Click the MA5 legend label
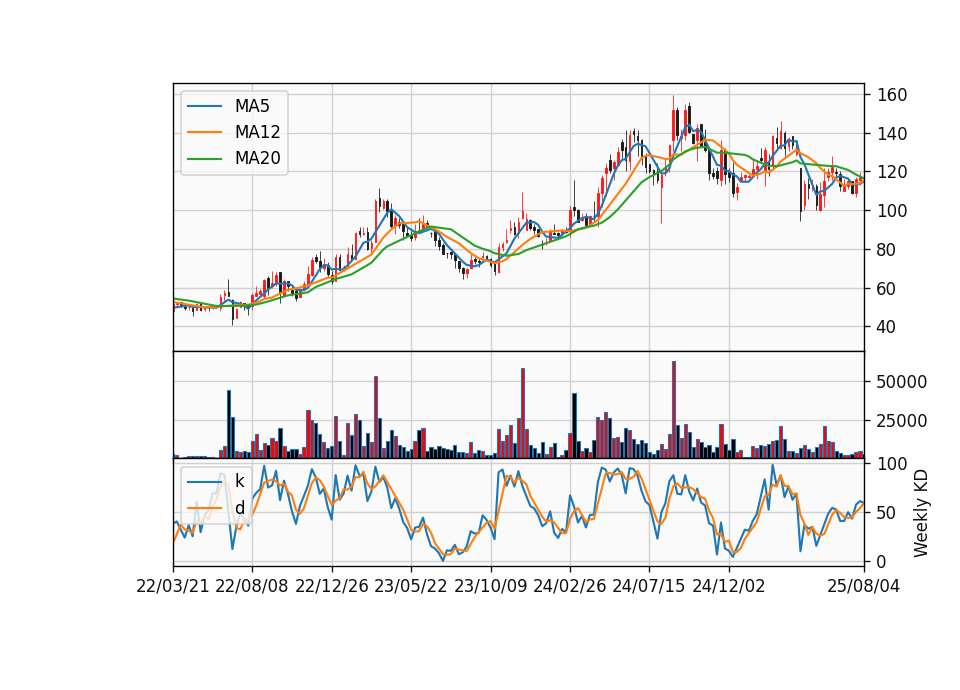Image resolution: width=960 pixels, height=690 pixels. (252, 106)
